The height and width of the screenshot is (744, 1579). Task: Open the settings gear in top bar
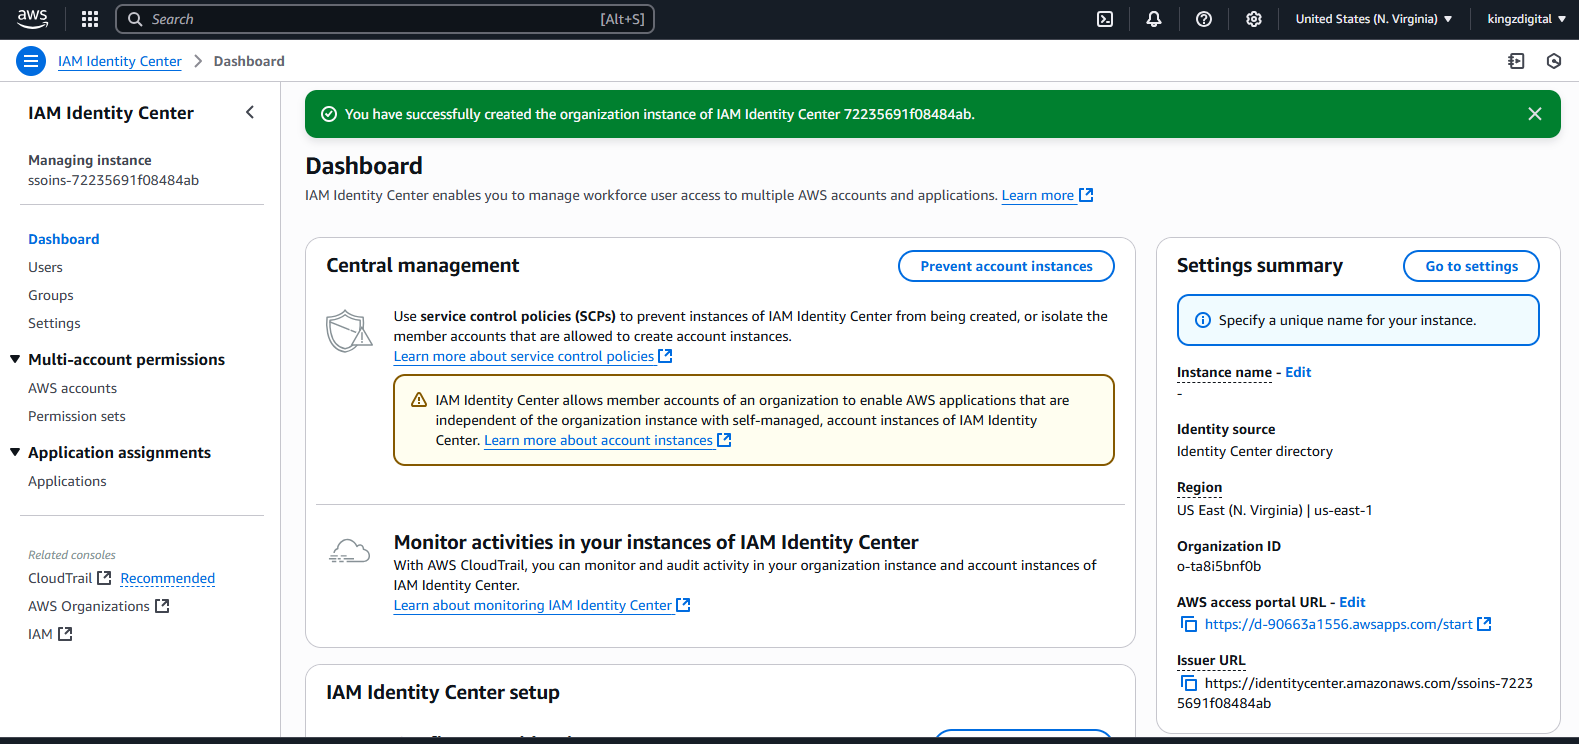(x=1254, y=19)
